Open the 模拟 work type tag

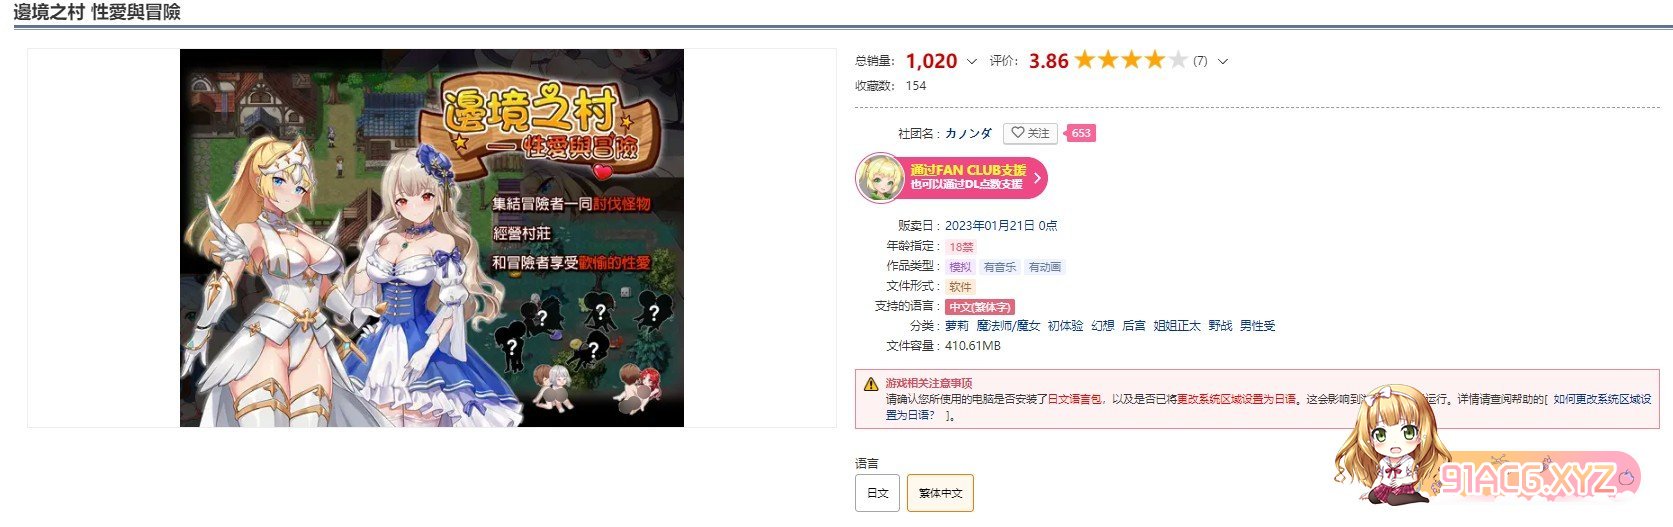[960, 267]
